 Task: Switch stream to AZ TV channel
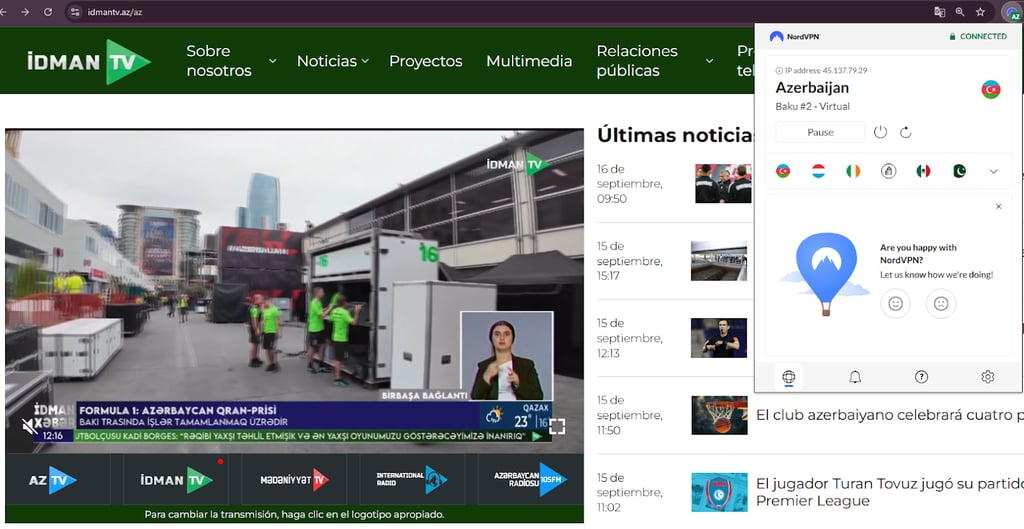(53, 479)
